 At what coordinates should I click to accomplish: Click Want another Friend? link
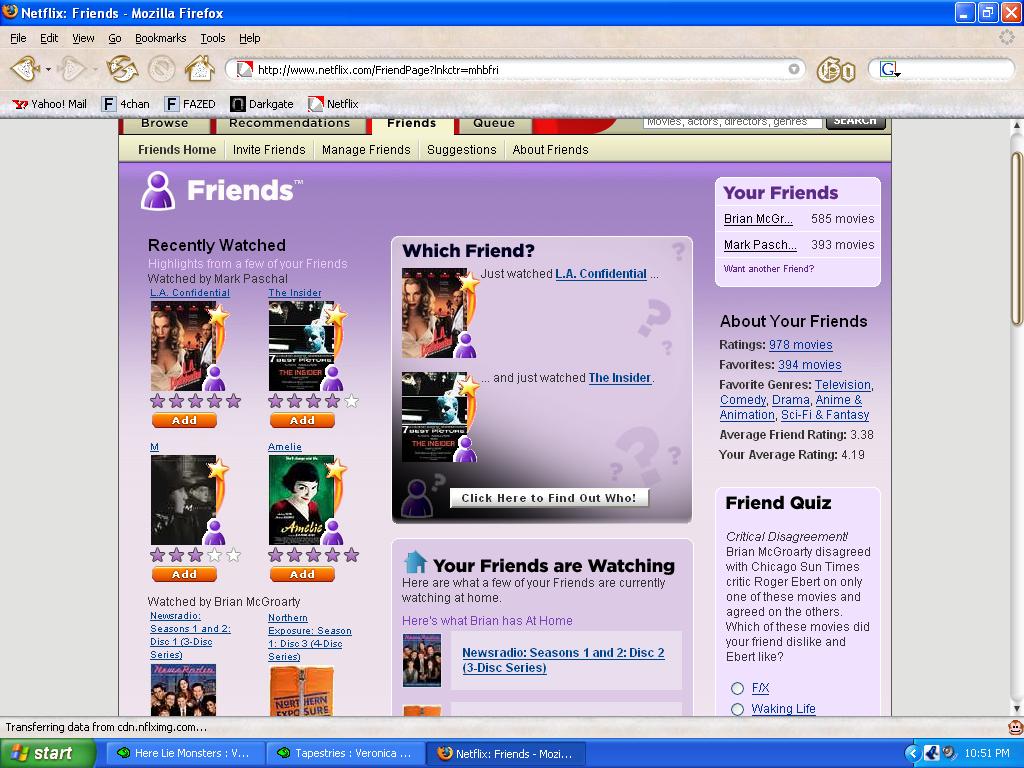click(x=769, y=268)
